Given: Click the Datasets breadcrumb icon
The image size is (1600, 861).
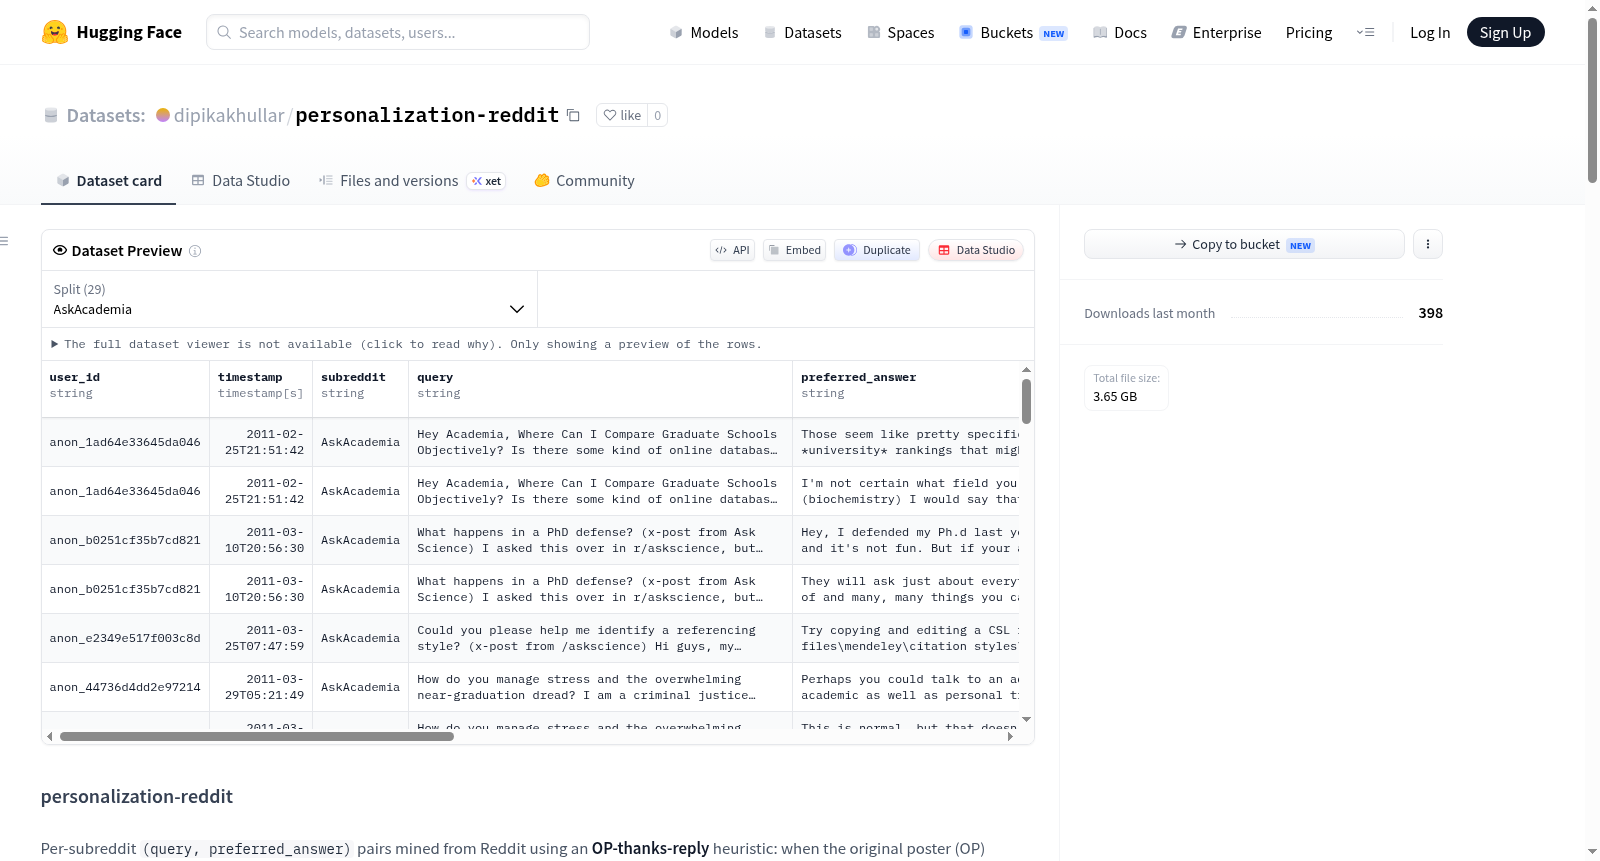Looking at the screenshot, I should pos(51,116).
